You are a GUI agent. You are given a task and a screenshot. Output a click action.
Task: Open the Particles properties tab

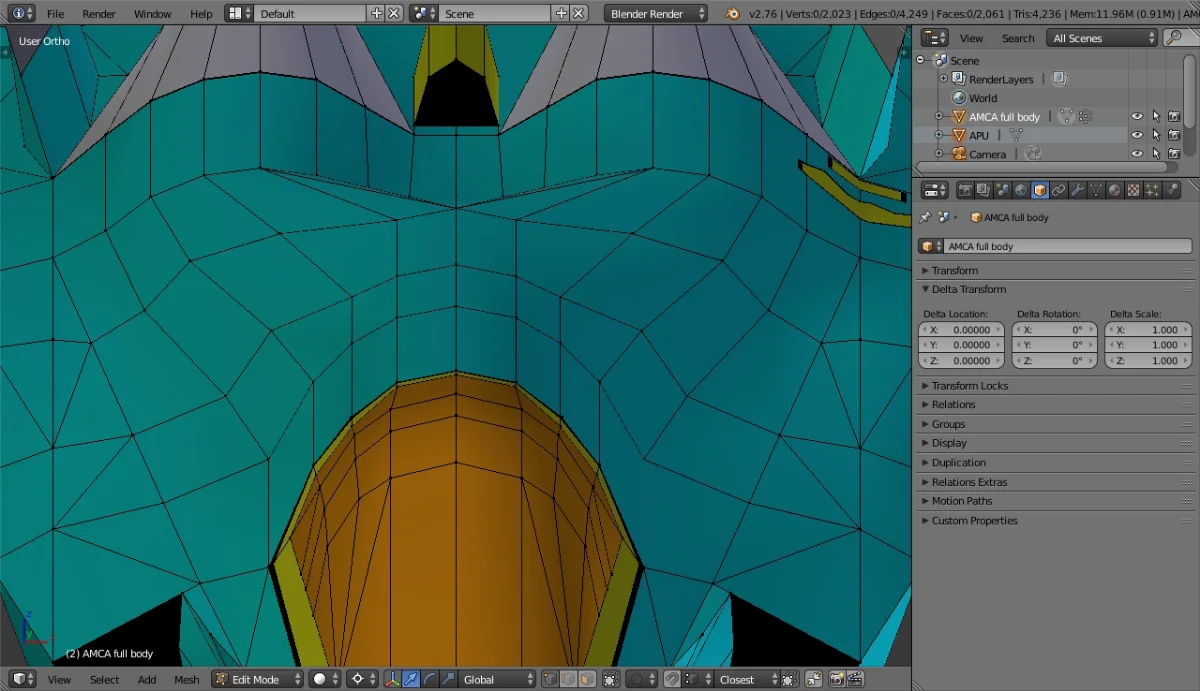[1153, 190]
